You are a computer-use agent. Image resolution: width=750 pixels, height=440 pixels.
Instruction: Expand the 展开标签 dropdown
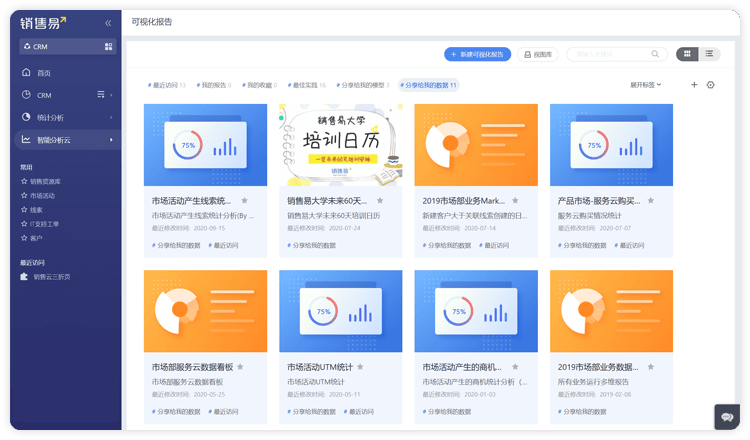(645, 85)
